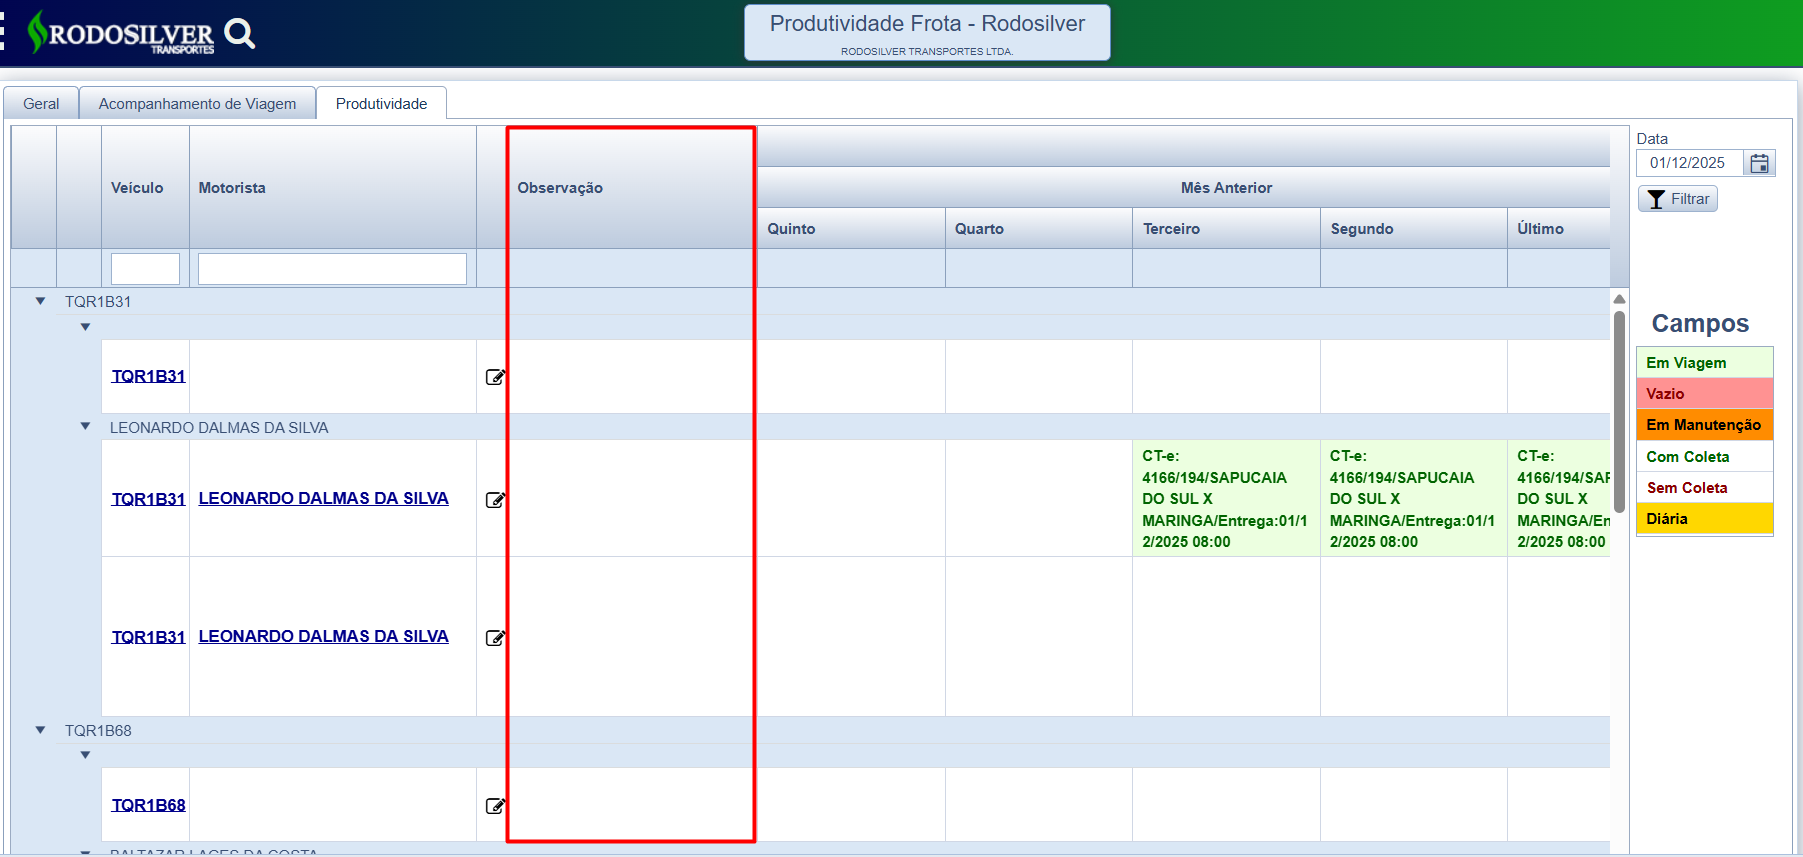Click the Rodosilver Transportes logo
Viewport: 1803px width, 857px height.
[x=122, y=33]
